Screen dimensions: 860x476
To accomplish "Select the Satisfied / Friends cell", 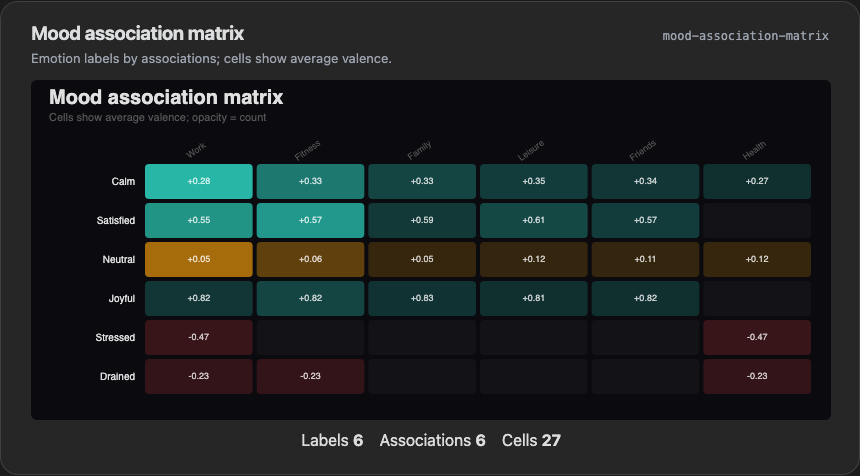I will click(x=645, y=220).
